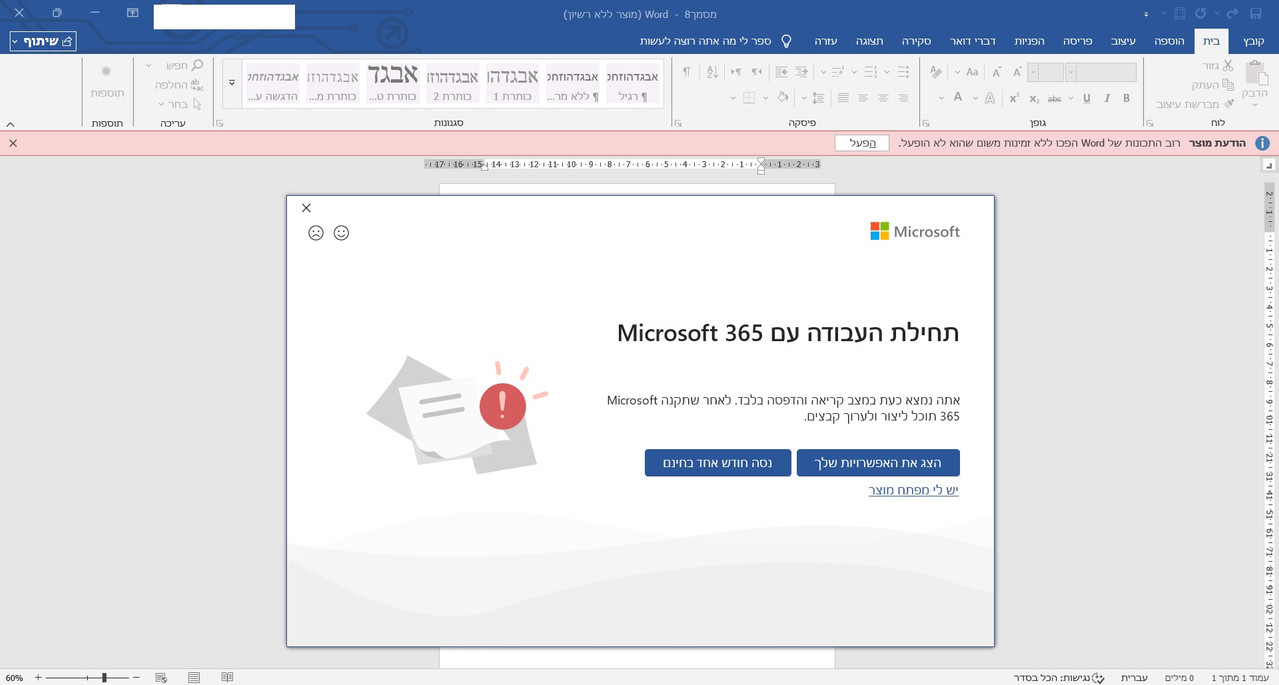1279x685 pixels.
Task: Open the קובץ (File) tab
Action: click(1254, 41)
